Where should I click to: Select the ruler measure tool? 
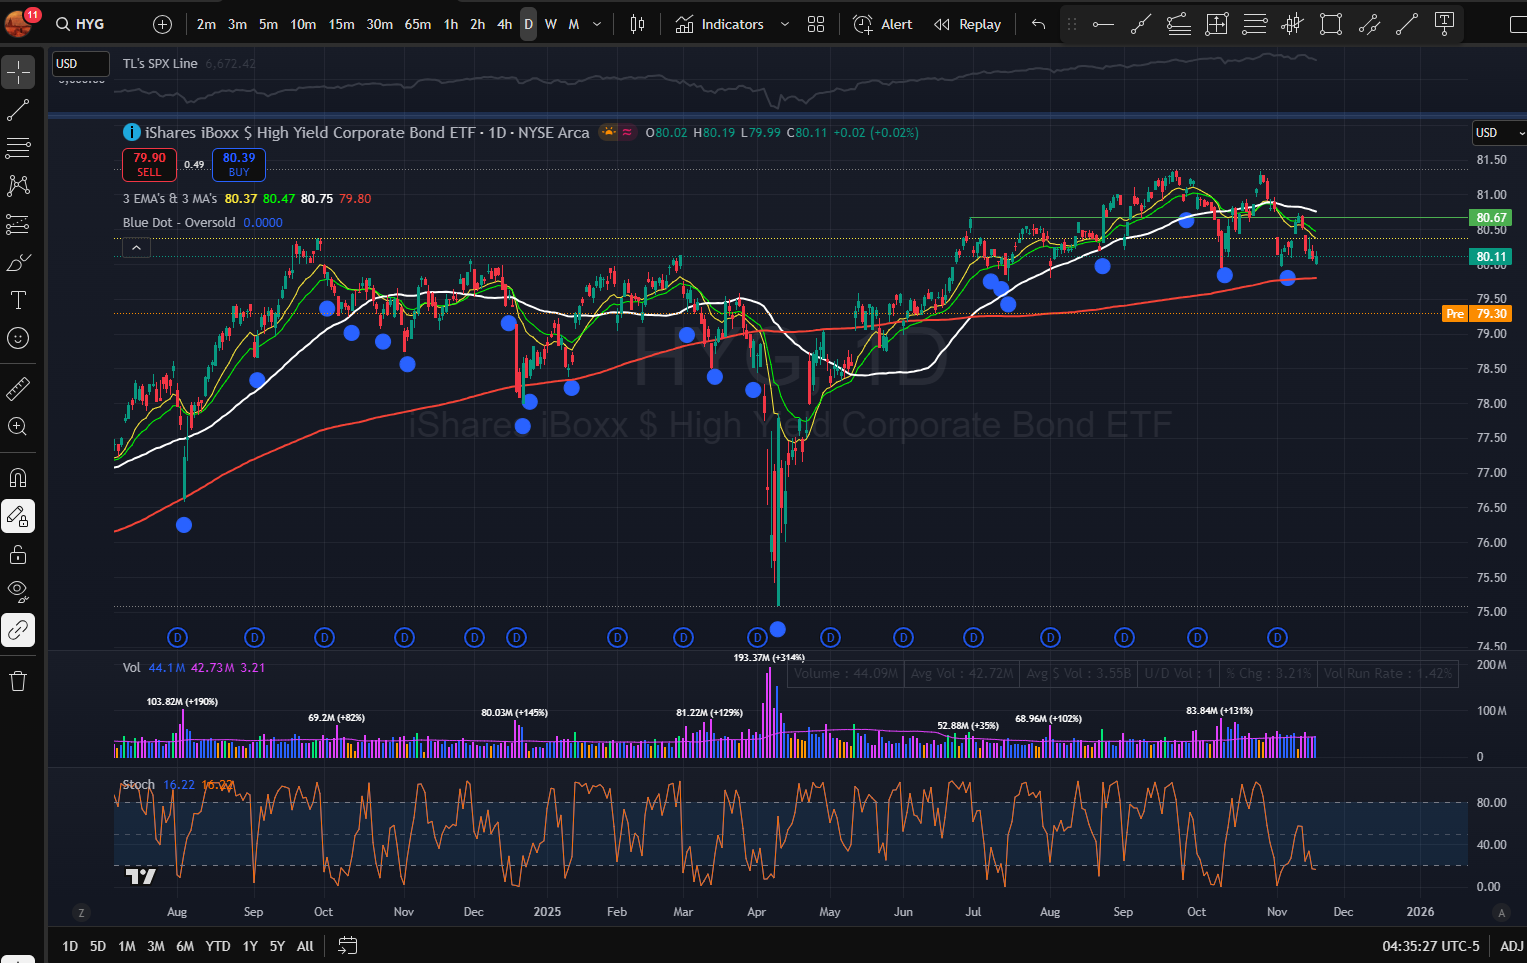tap(18, 388)
